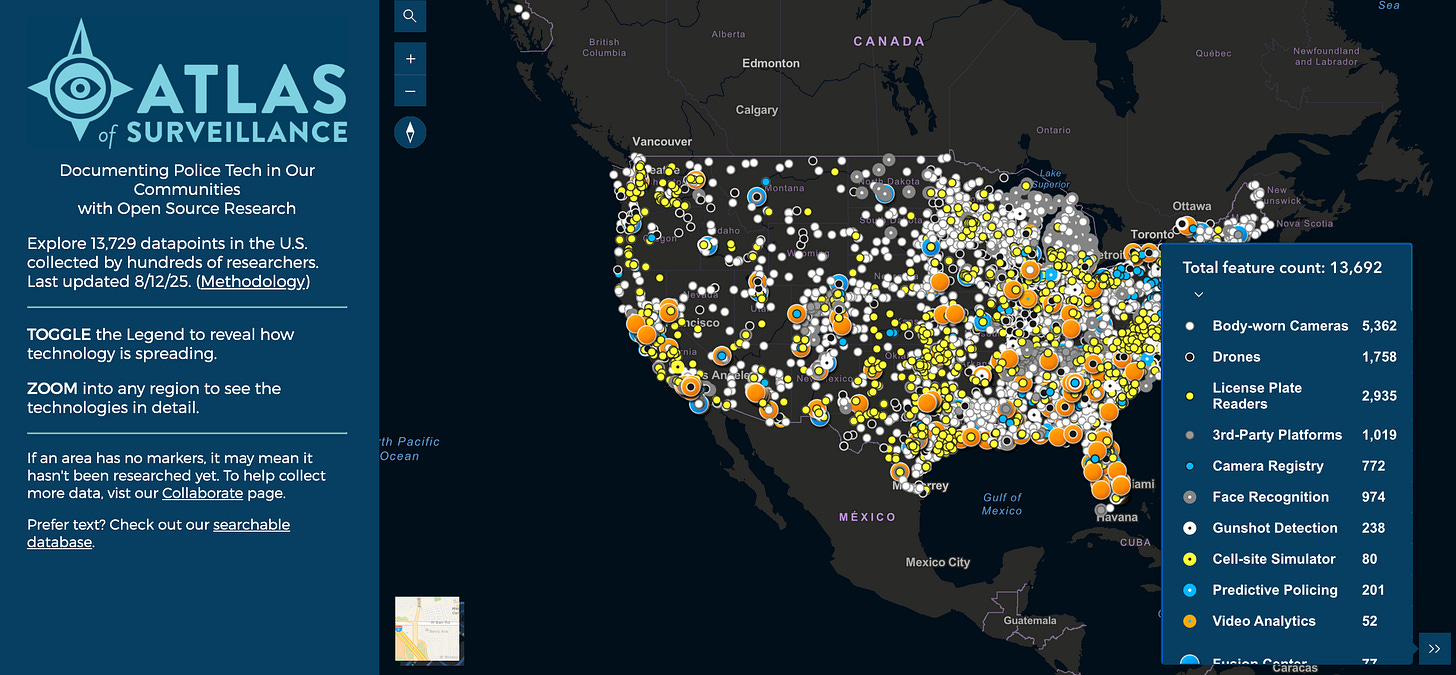The image size is (1456, 675).
Task: Click the Vancouver city label on map
Action: pyautogui.click(x=662, y=142)
